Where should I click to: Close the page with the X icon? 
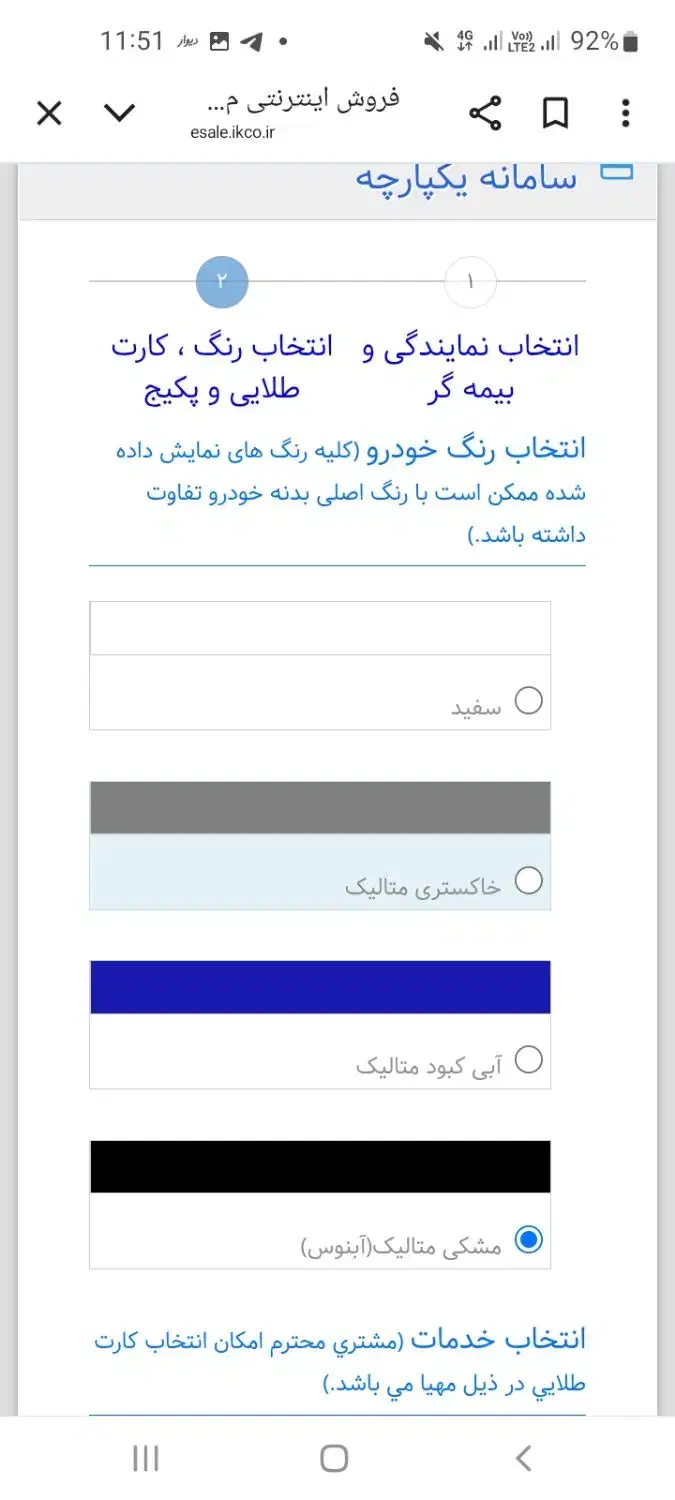tap(48, 113)
